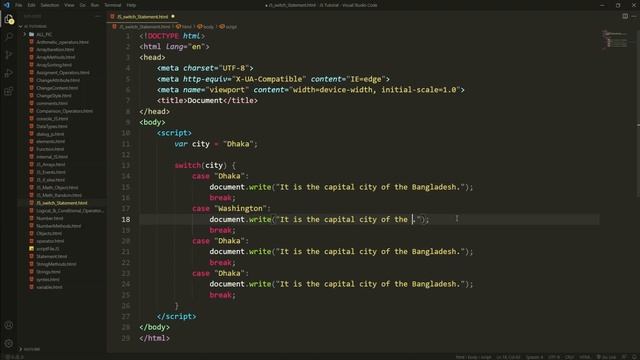Open comments.html in explorer
The image size is (640, 360).
52,103
